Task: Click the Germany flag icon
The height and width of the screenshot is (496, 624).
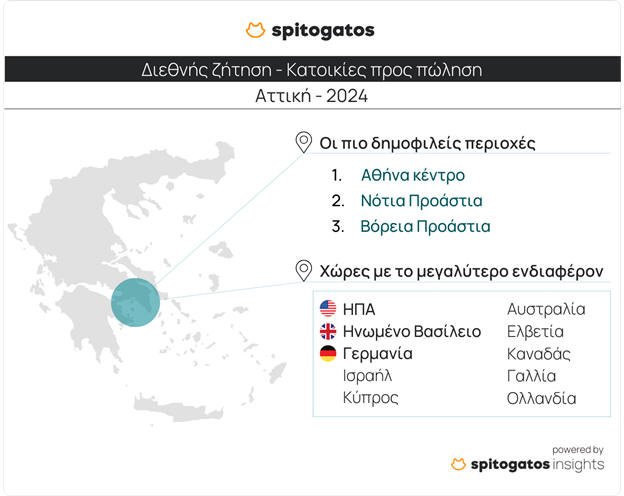Action: 327,354
